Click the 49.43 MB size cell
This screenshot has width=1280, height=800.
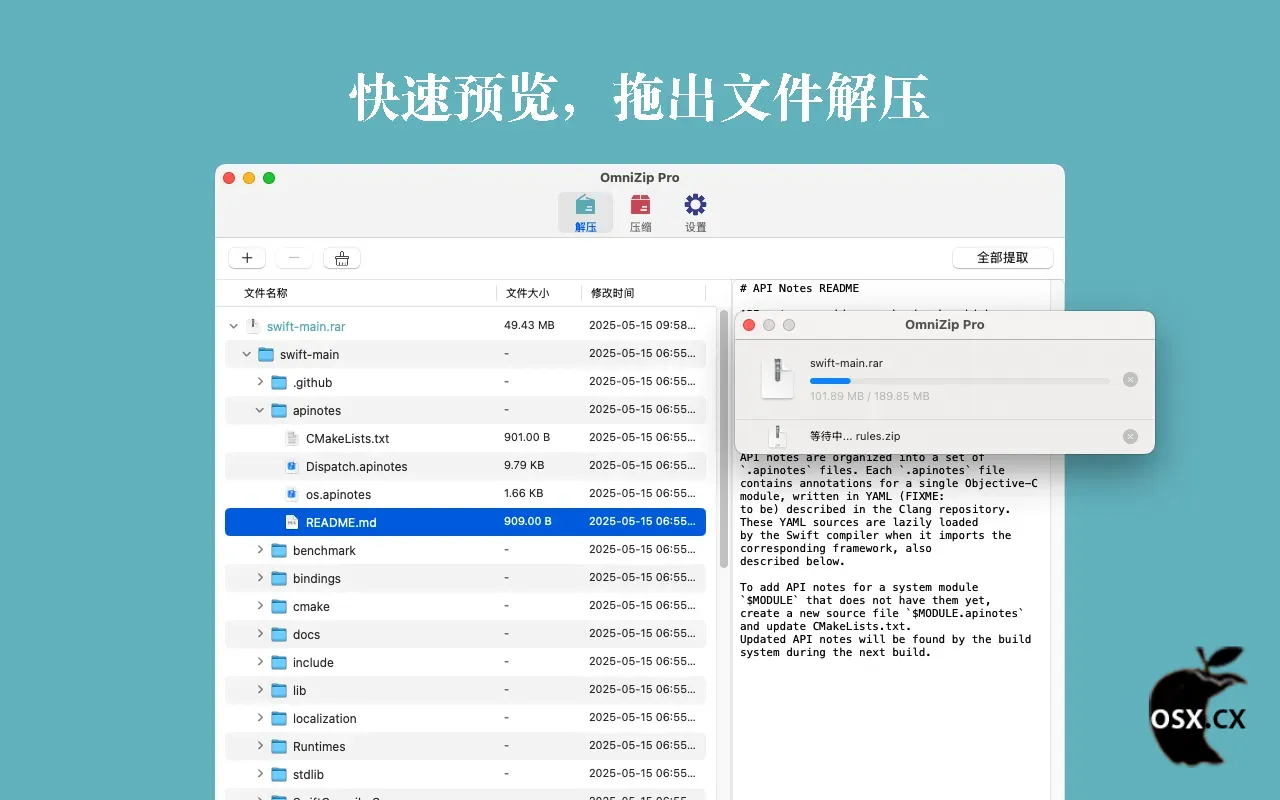pos(529,325)
